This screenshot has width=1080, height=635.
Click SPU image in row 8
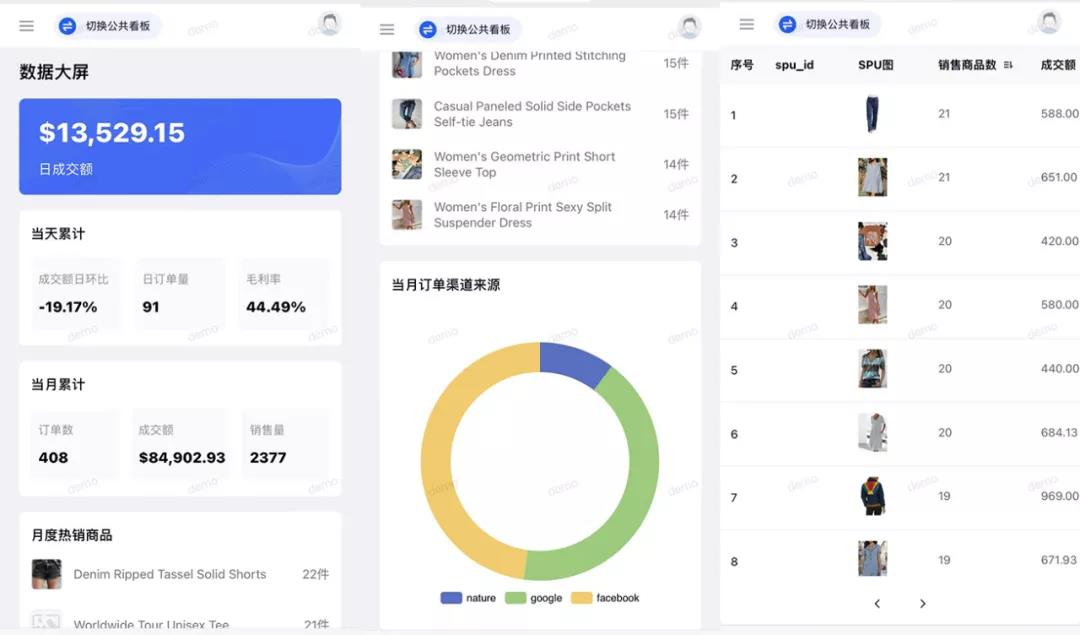(x=872, y=559)
